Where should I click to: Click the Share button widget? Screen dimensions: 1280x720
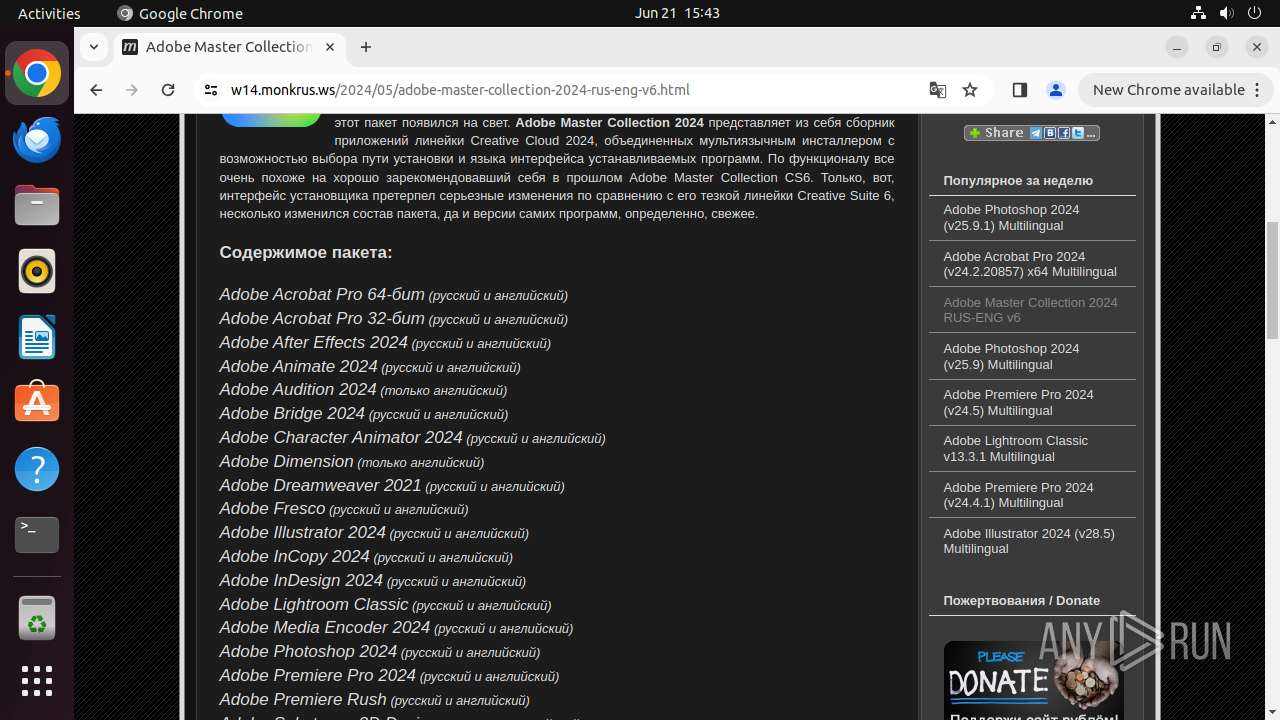click(1032, 133)
